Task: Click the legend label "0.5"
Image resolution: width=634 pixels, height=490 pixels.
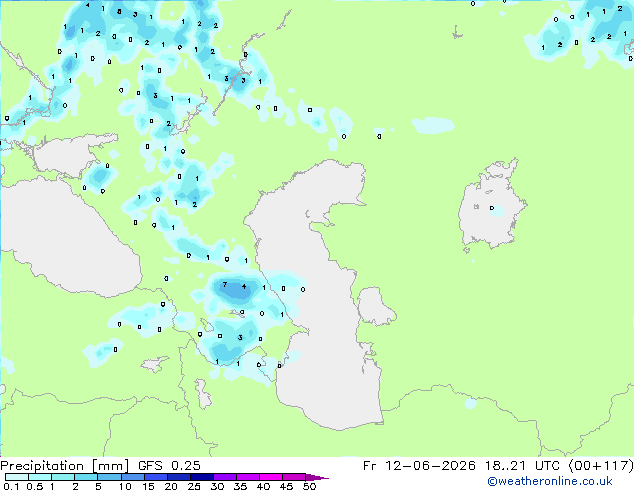Action: click(35, 486)
